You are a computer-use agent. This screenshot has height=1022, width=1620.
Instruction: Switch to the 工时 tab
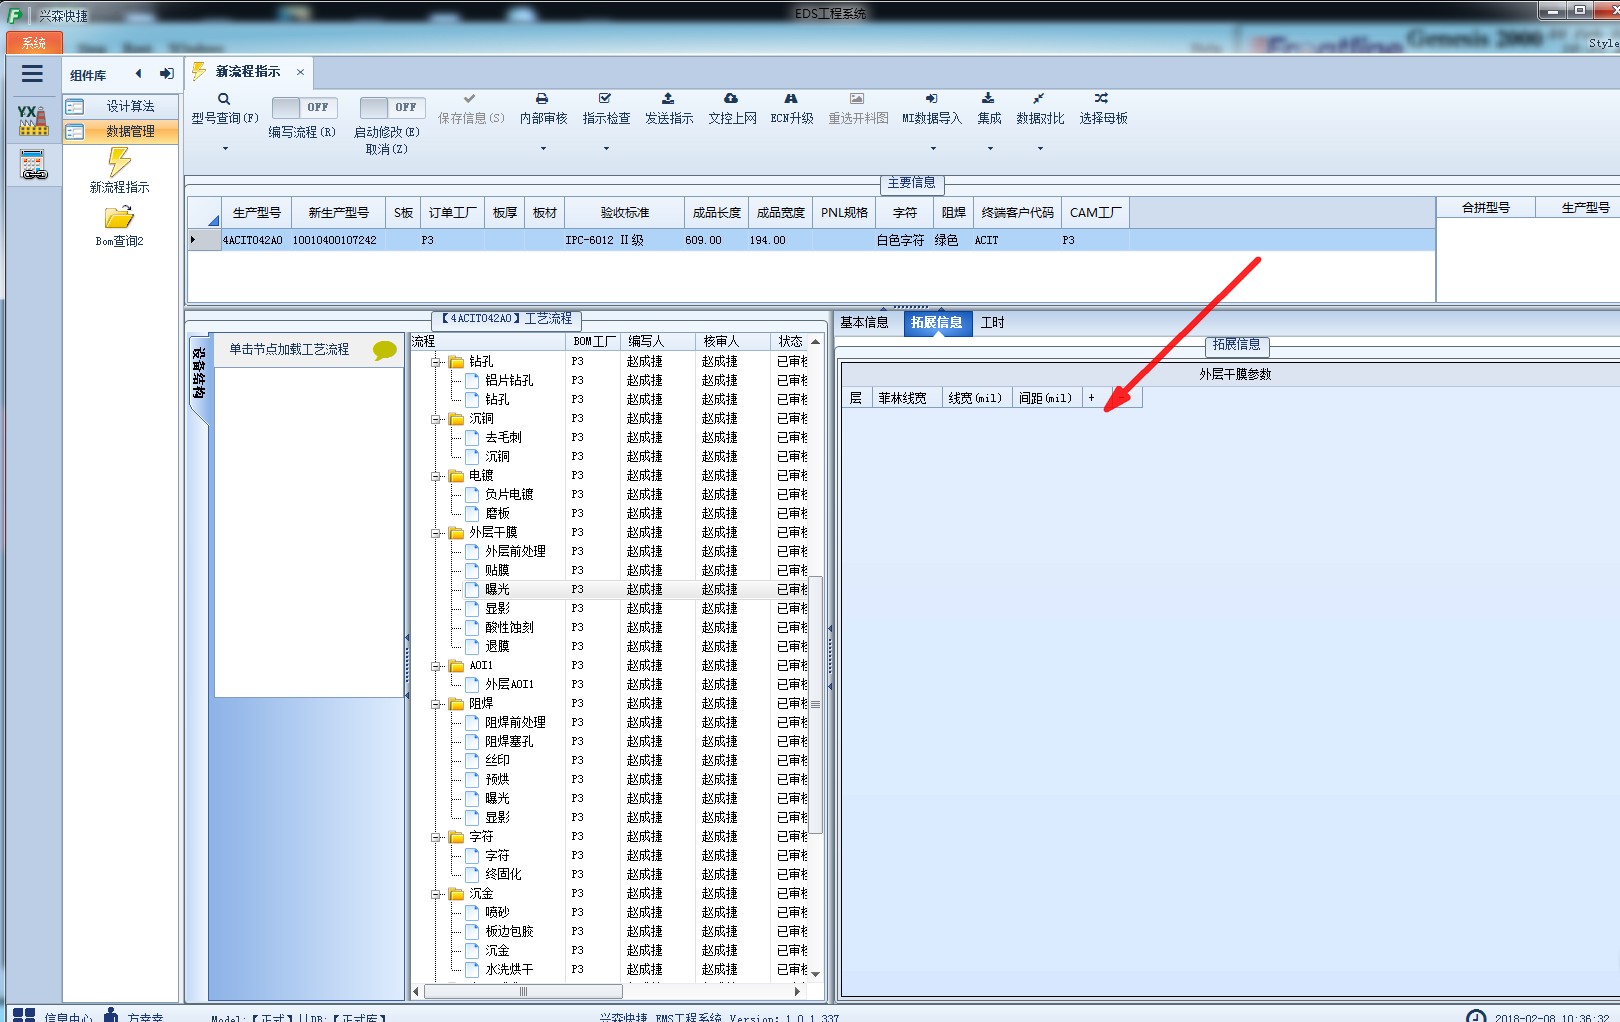point(992,322)
